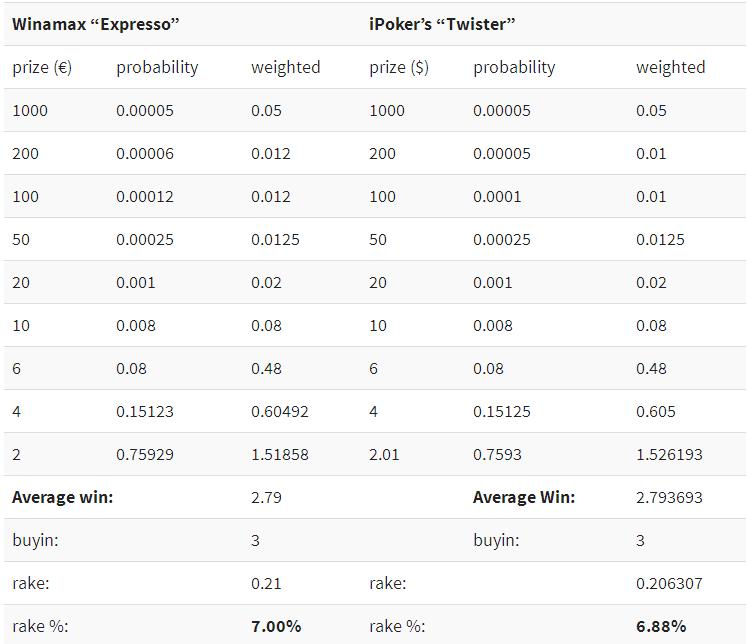748x644 pixels.
Task: Select the 0.0001 probability cell
Action: click(497, 196)
